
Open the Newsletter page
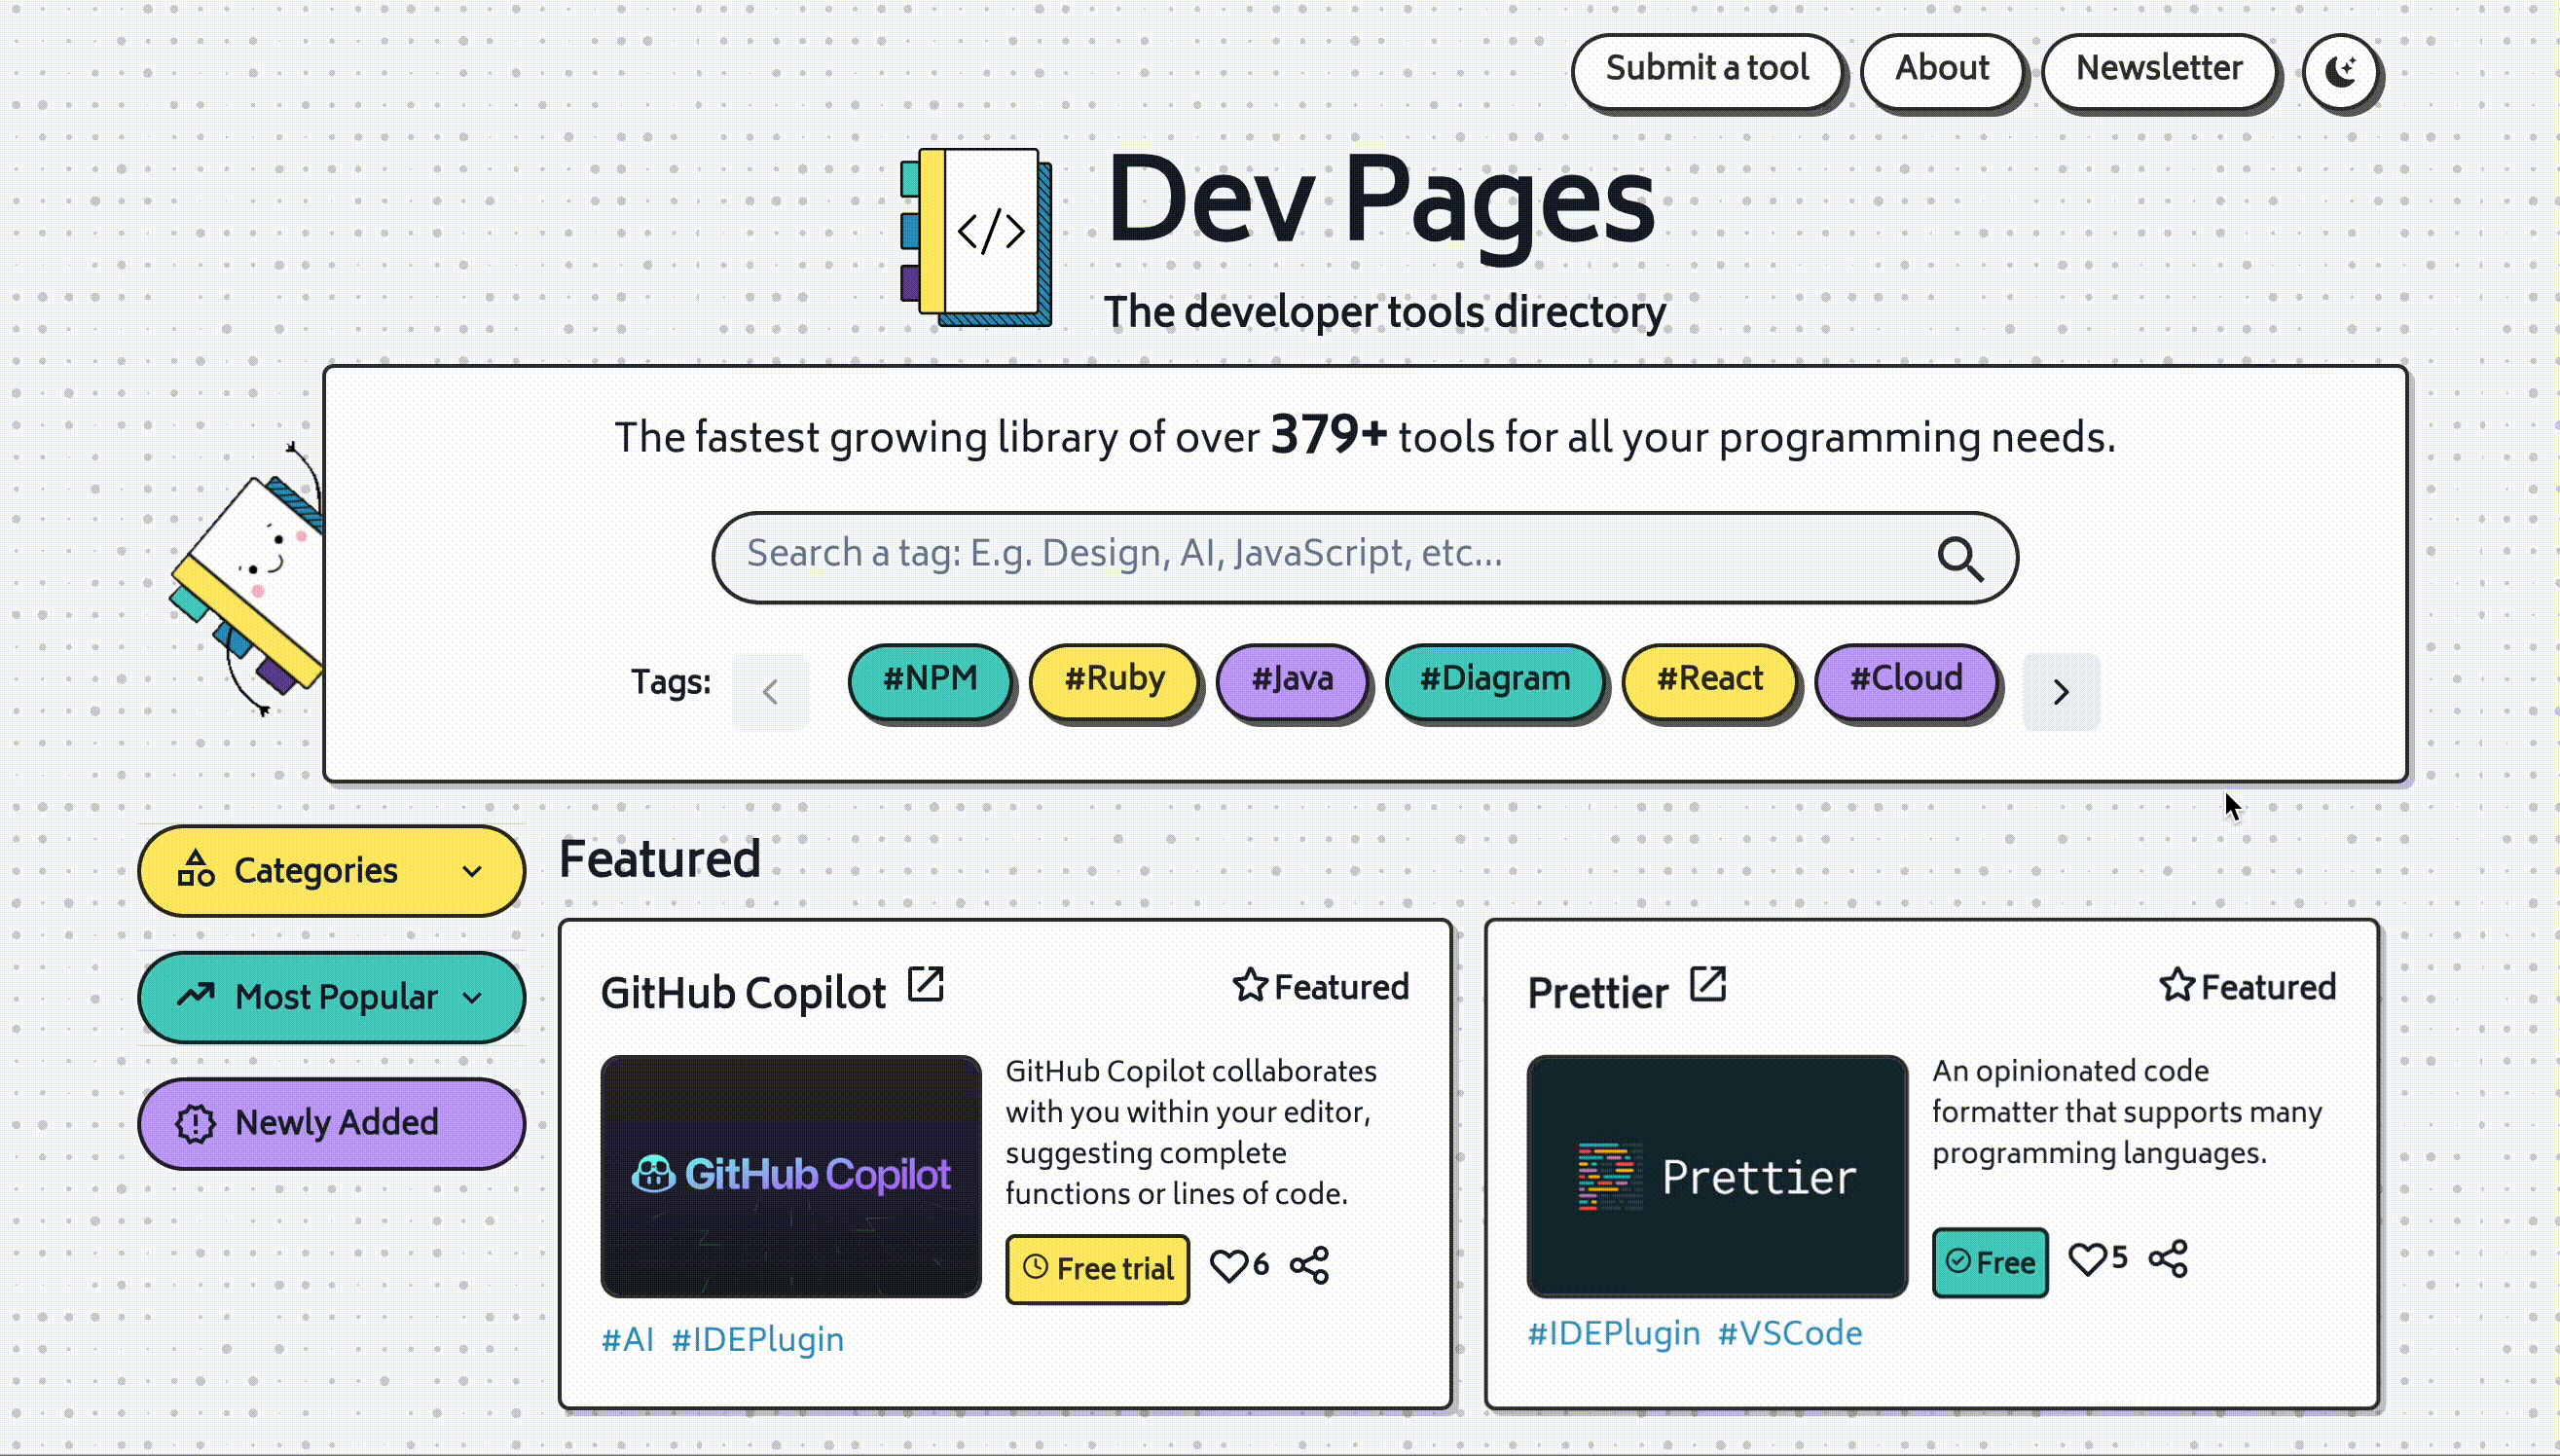tap(2159, 70)
